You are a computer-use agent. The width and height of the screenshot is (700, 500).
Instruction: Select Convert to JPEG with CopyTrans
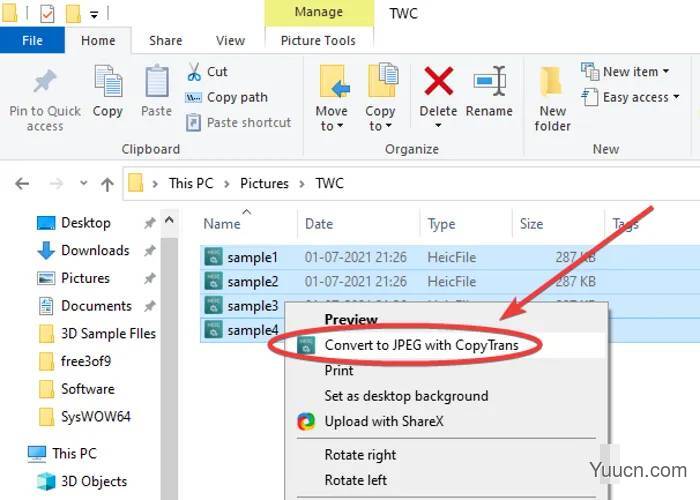pyautogui.click(x=446, y=345)
